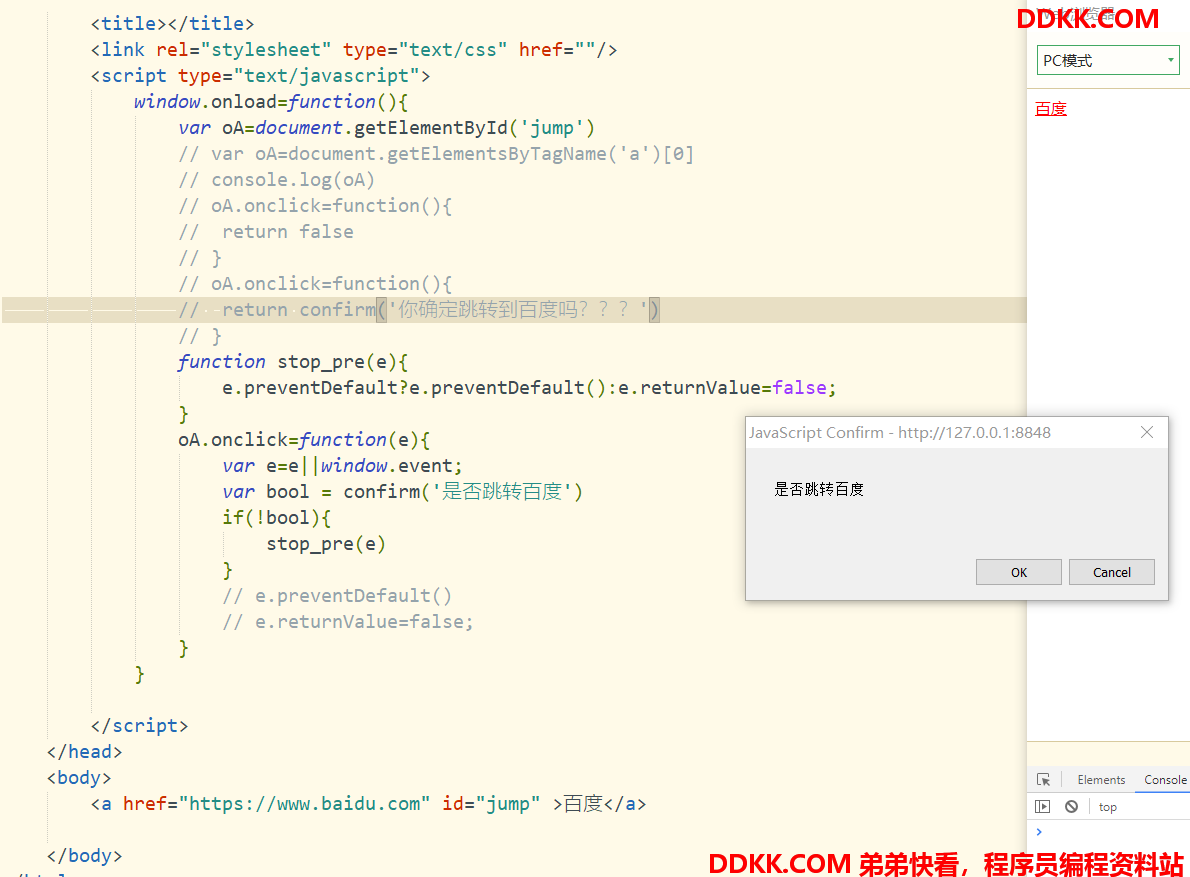Click the '// e.preventDefault()' comment line
The width and height of the screenshot is (1190, 877).
[x=337, y=596]
